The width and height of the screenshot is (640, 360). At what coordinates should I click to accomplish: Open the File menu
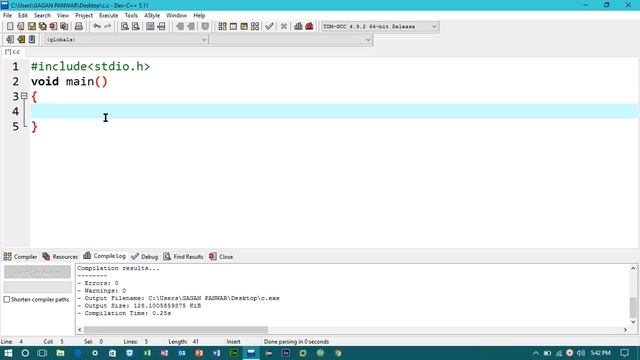pyautogui.click(x=7, y=16)
